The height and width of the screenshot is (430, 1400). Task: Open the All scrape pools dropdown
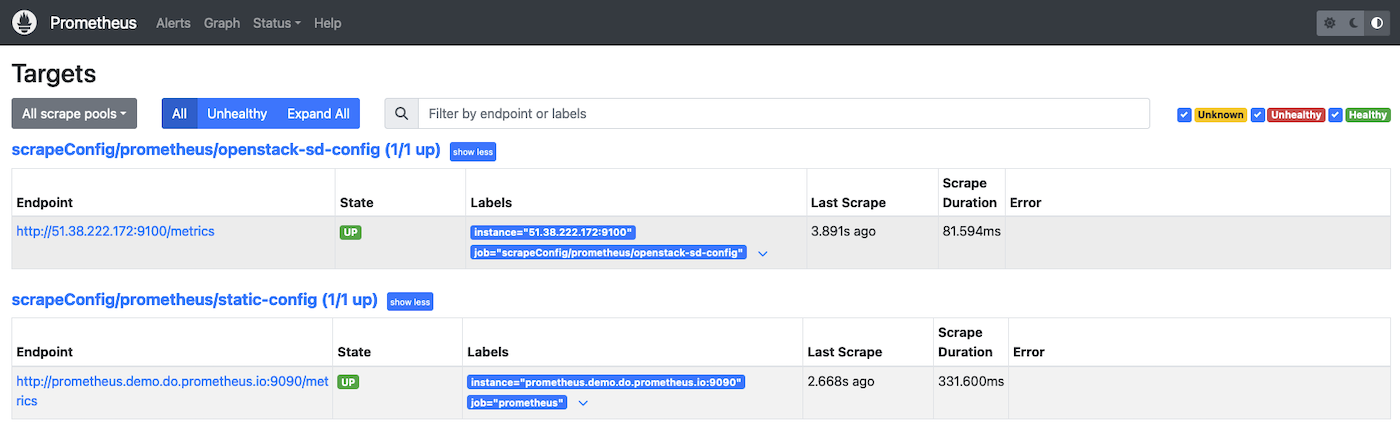[x=74, y=114]
